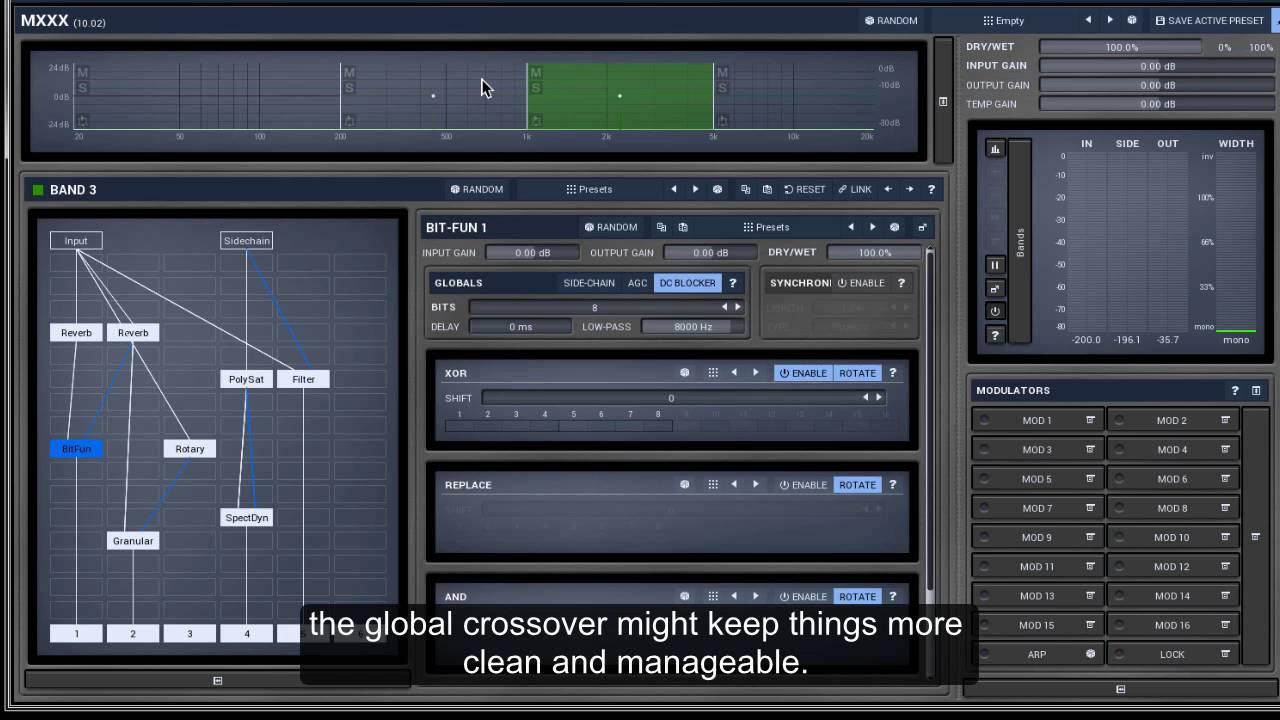Click the ARP randomize icon

point(1090,654)
